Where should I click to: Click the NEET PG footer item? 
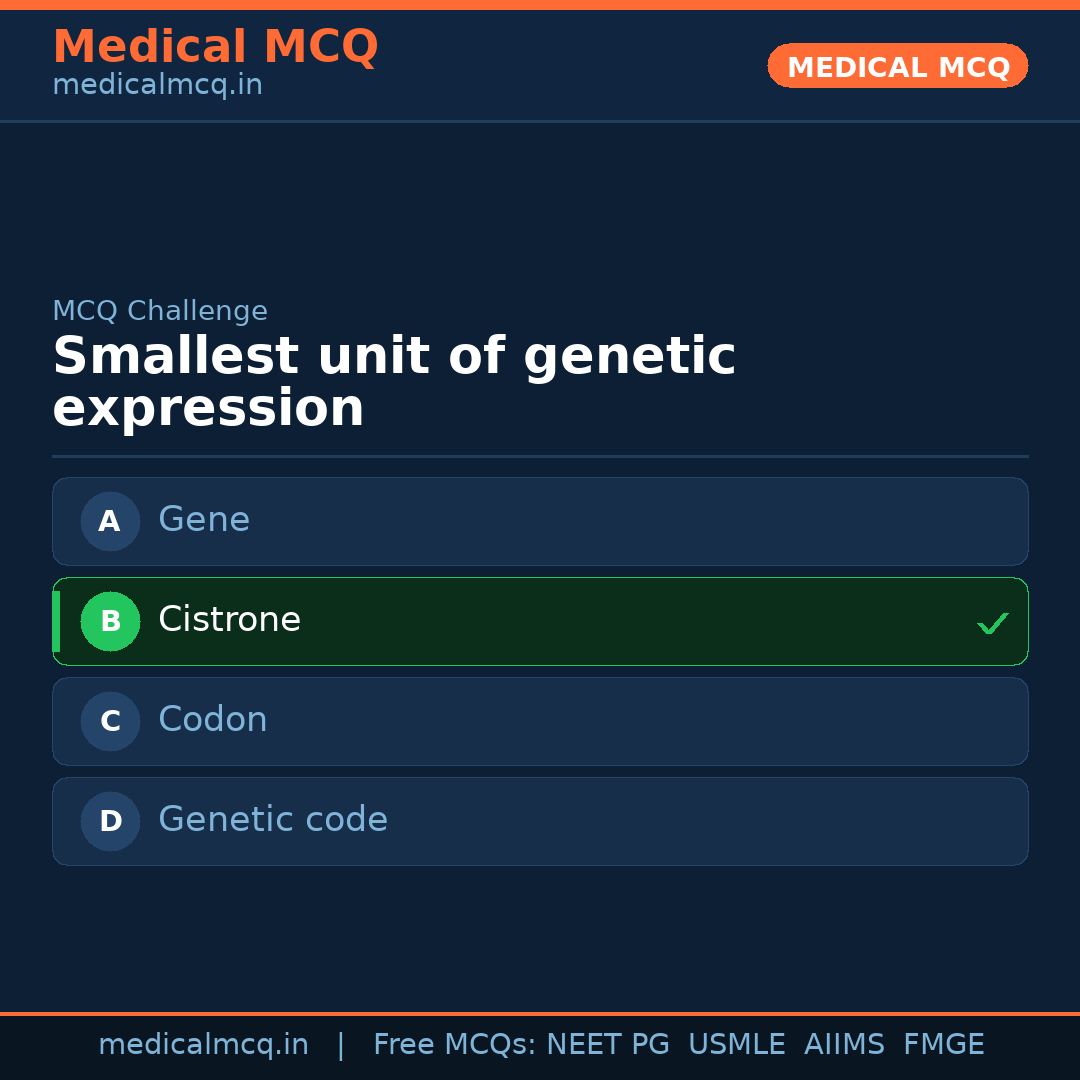(607, 1044)
